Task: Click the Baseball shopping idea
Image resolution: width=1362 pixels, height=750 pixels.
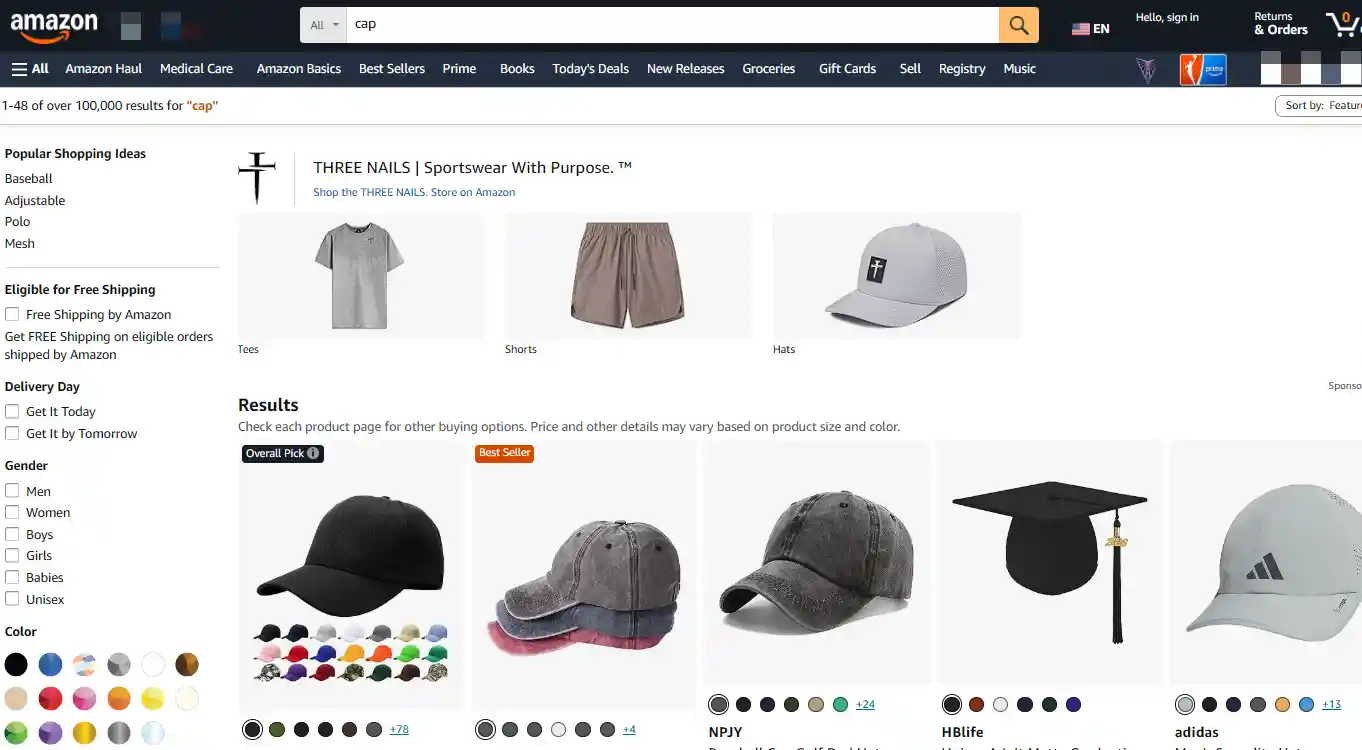Action: click(29, 178)
